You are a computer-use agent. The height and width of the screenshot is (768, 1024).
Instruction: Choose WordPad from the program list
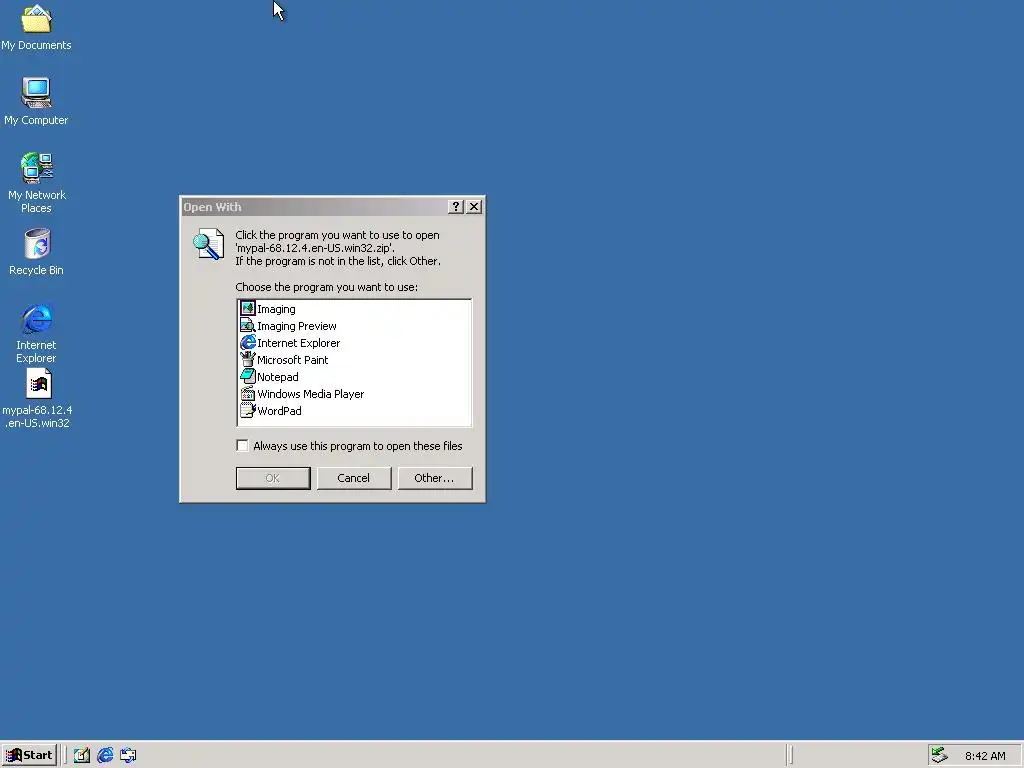point(279,411)
